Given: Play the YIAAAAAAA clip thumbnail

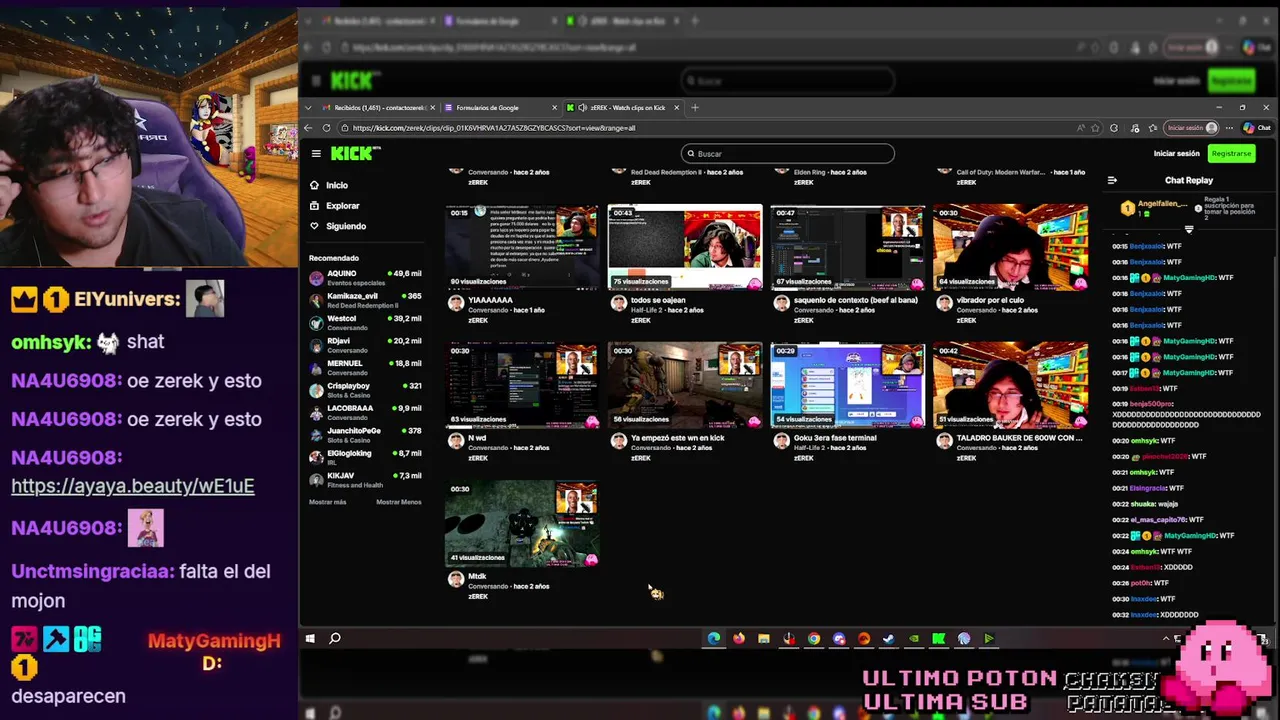Looking at the screenshot, I should point(522,247).
